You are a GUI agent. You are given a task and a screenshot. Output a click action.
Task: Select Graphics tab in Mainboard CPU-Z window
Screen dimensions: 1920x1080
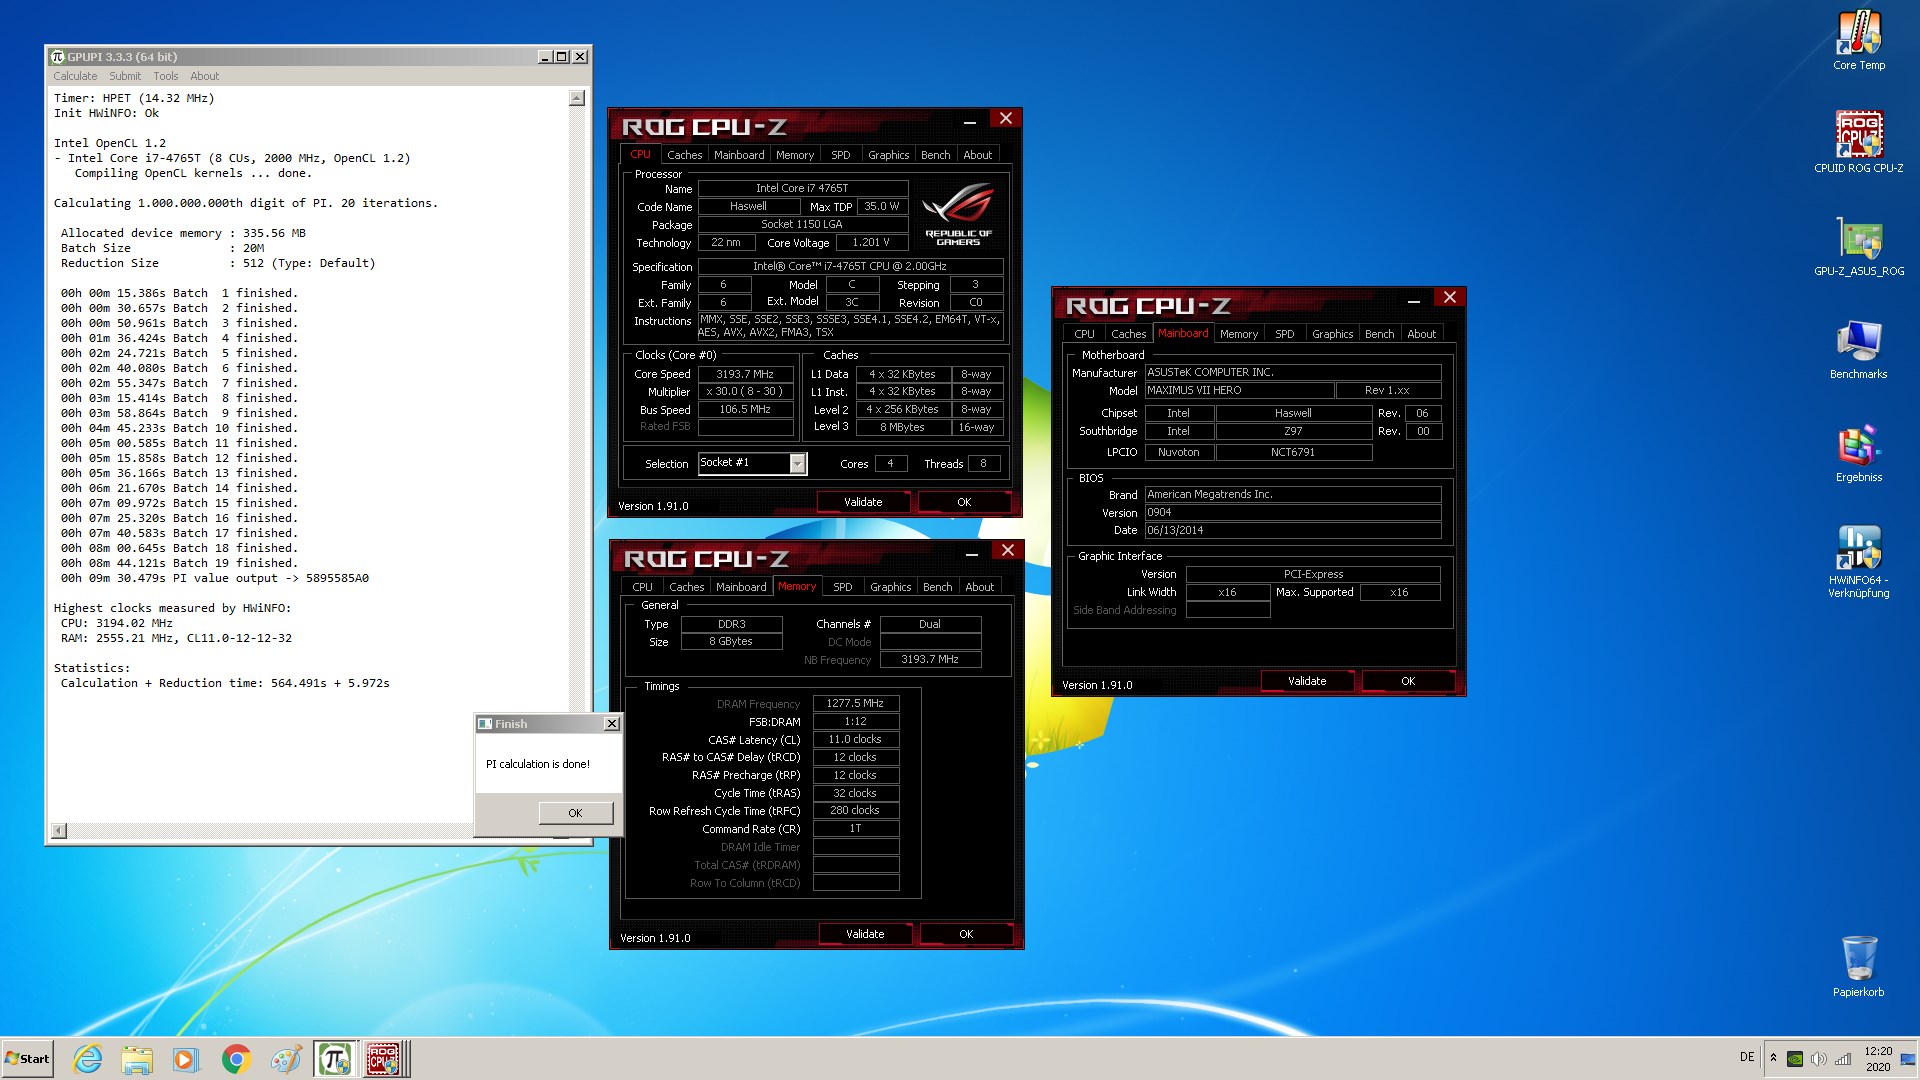(1333, 334)
